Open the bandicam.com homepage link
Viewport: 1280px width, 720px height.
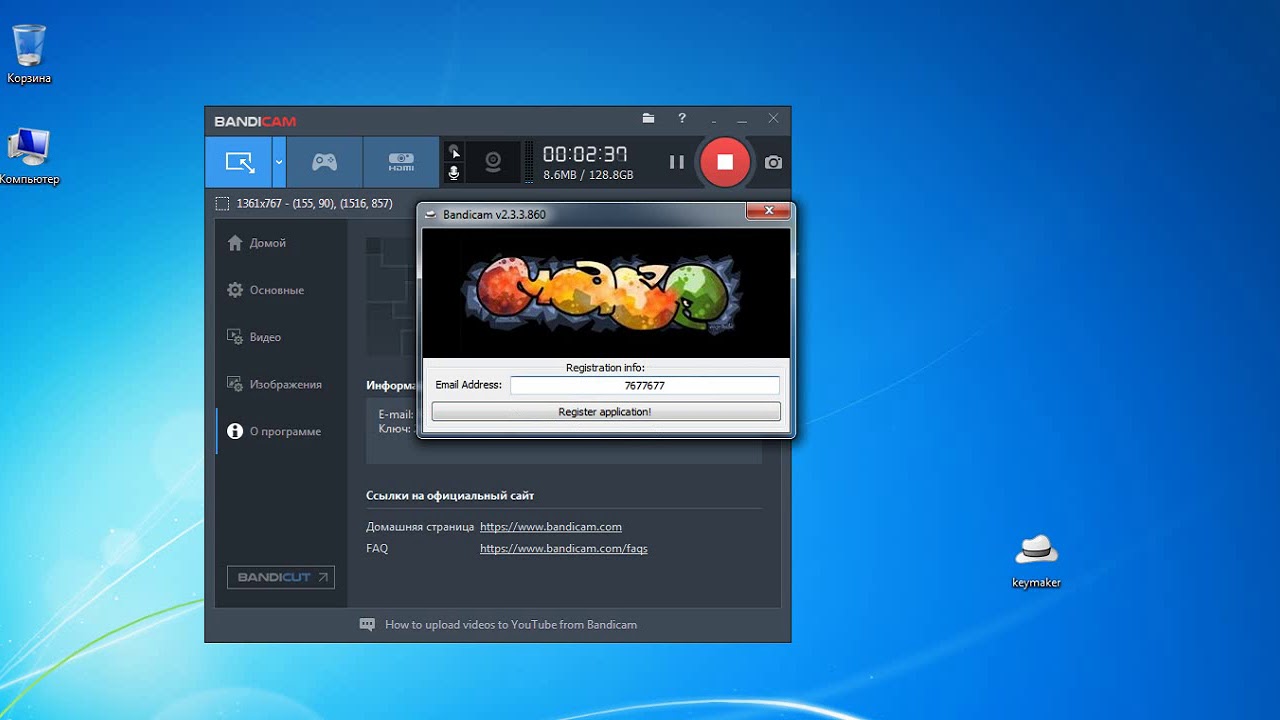551,527
